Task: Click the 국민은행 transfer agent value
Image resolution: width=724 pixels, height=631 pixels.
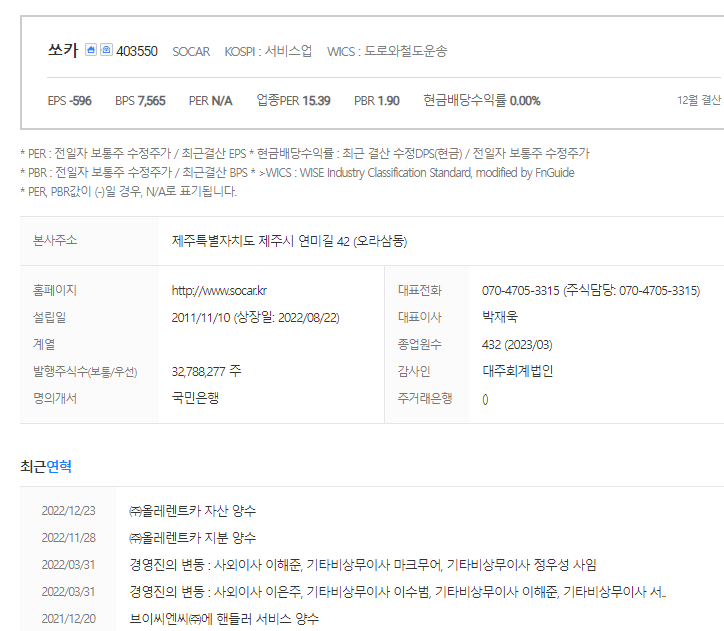Action: (x=195, y=397)
